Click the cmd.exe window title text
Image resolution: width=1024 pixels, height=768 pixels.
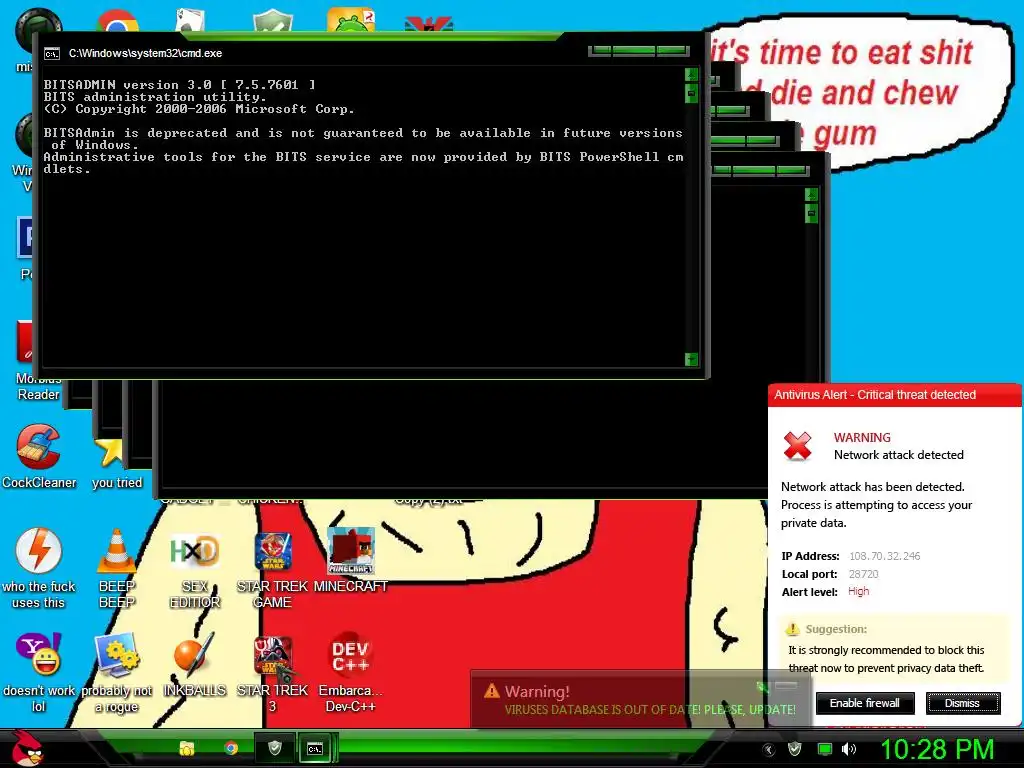click(x=146, y=54)
